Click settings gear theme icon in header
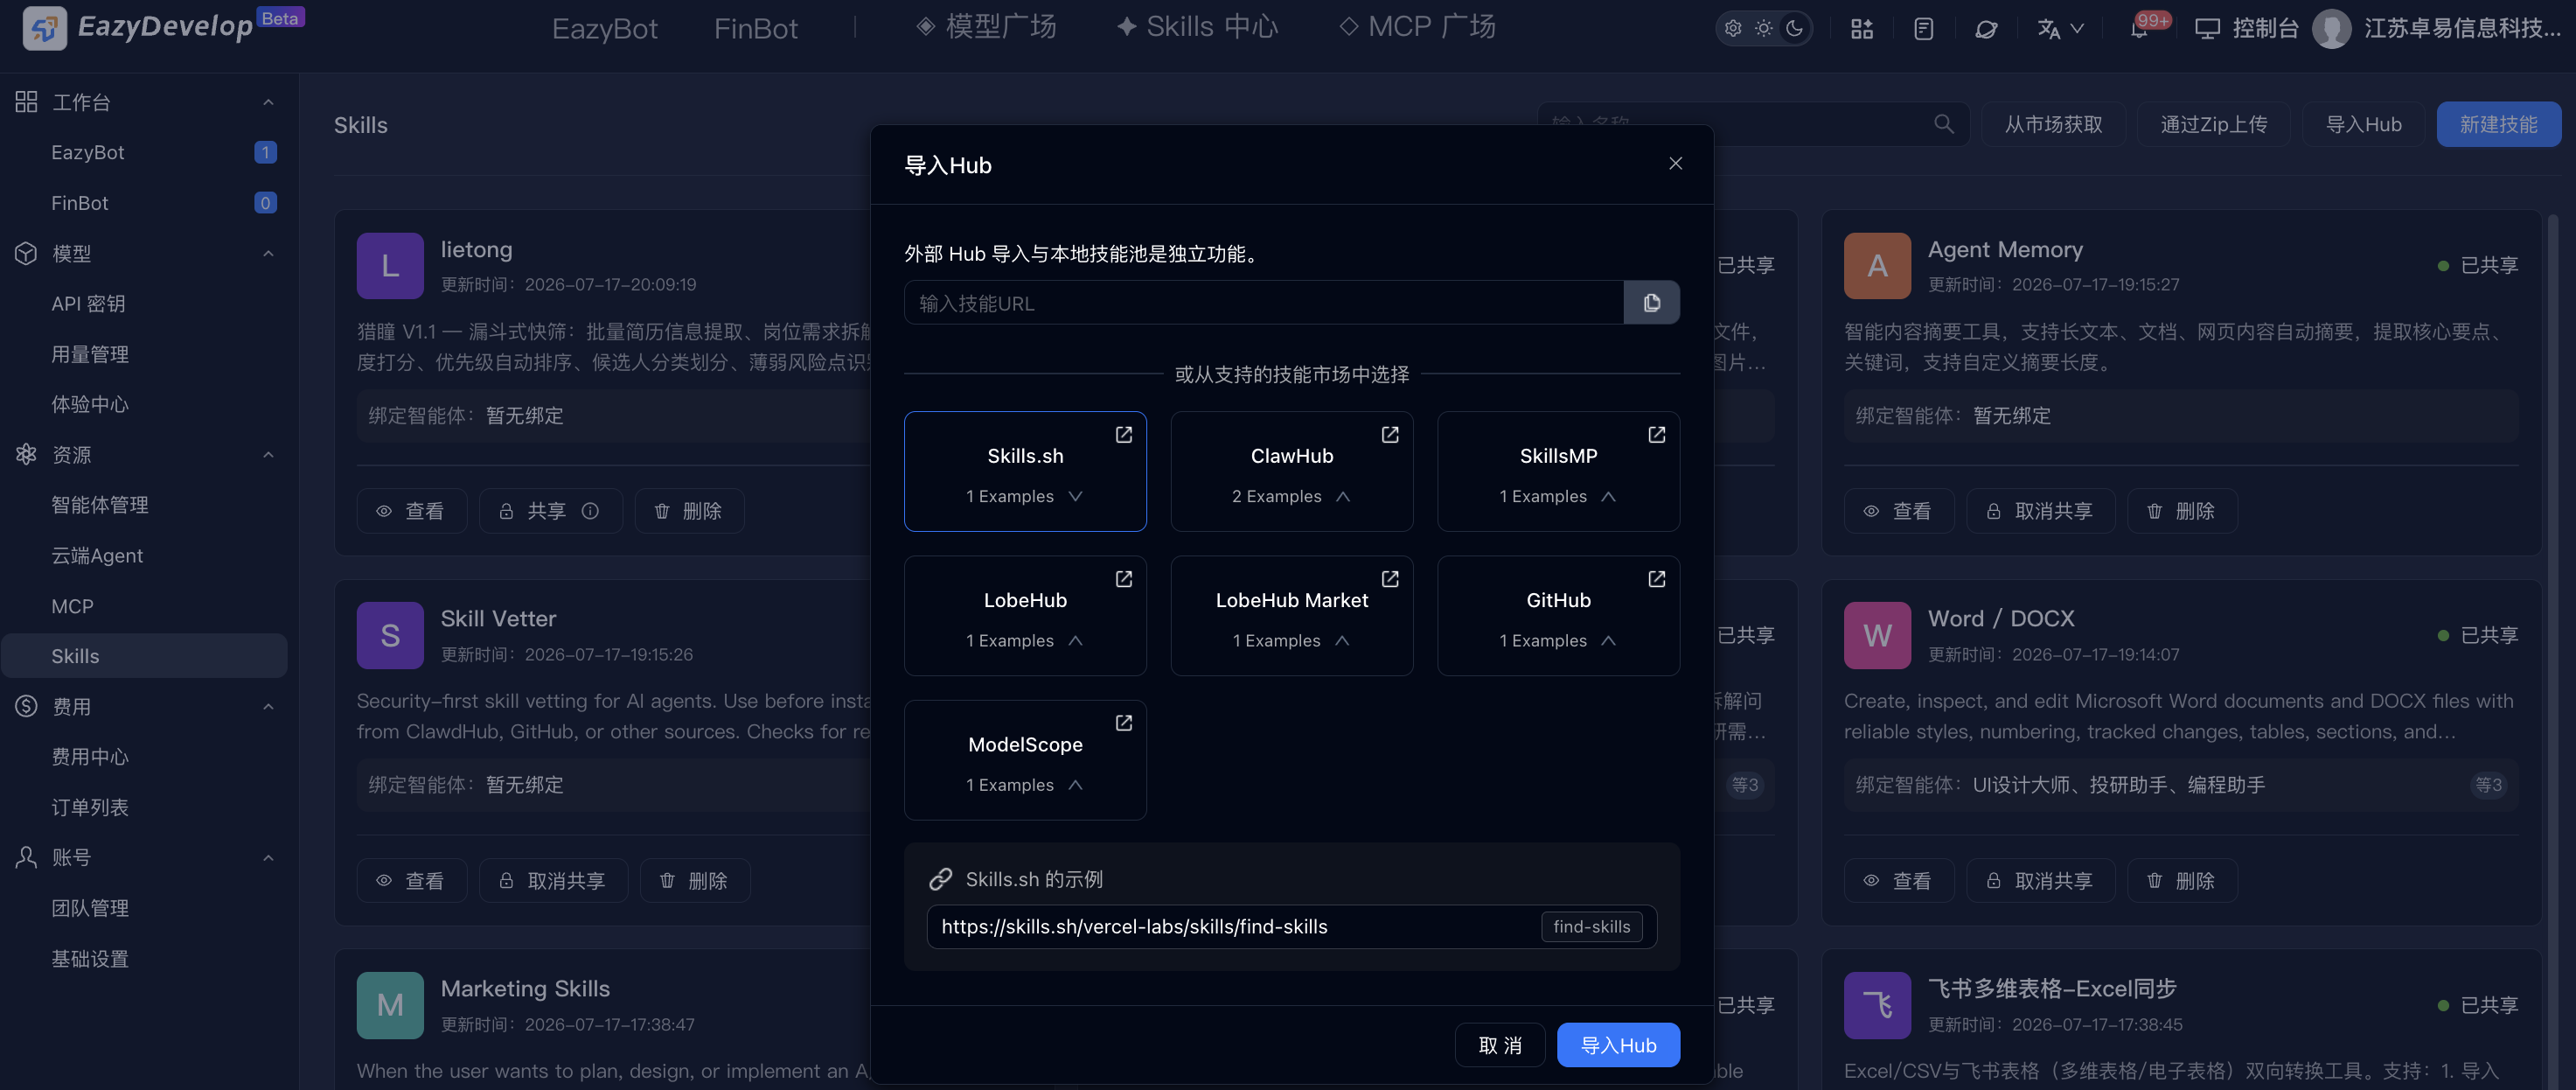 pos(1733,28)
